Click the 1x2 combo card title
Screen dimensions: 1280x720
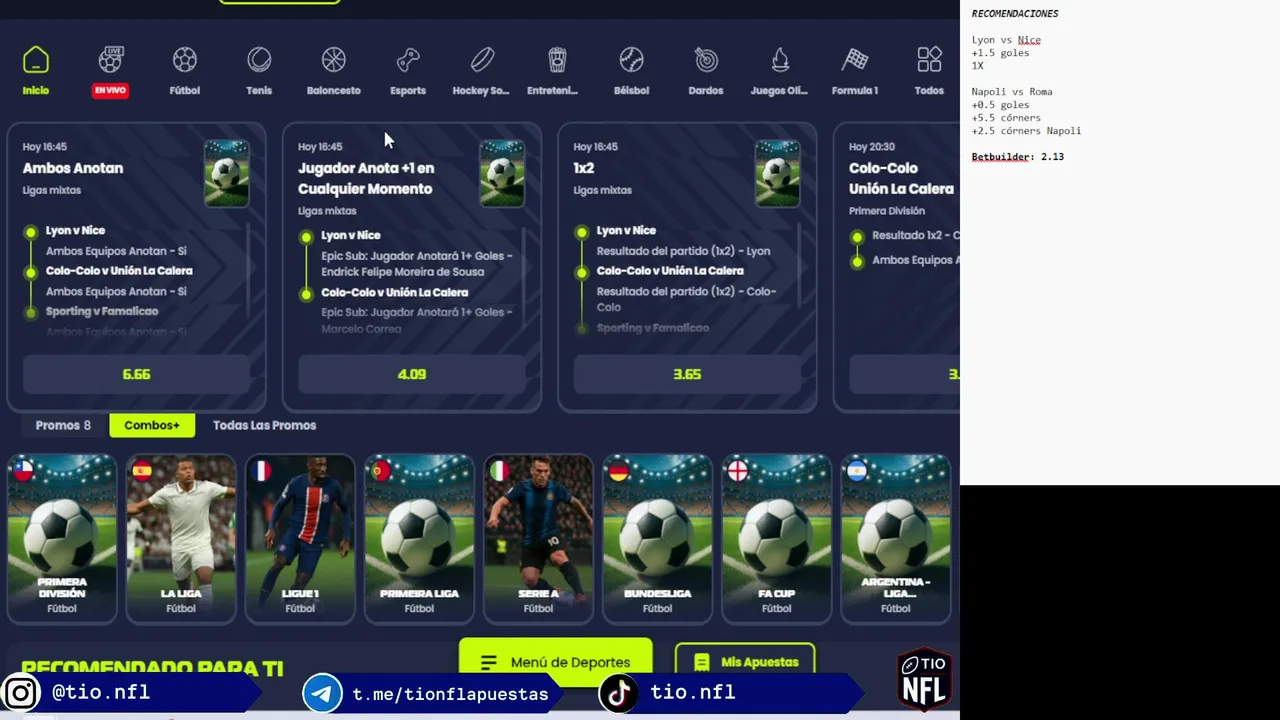click(x=584, y=168)
